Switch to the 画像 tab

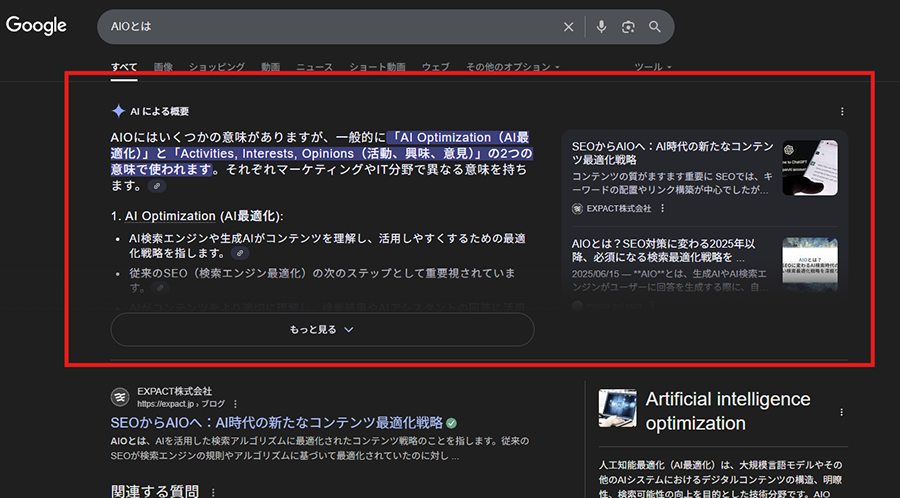coord(163,67)
